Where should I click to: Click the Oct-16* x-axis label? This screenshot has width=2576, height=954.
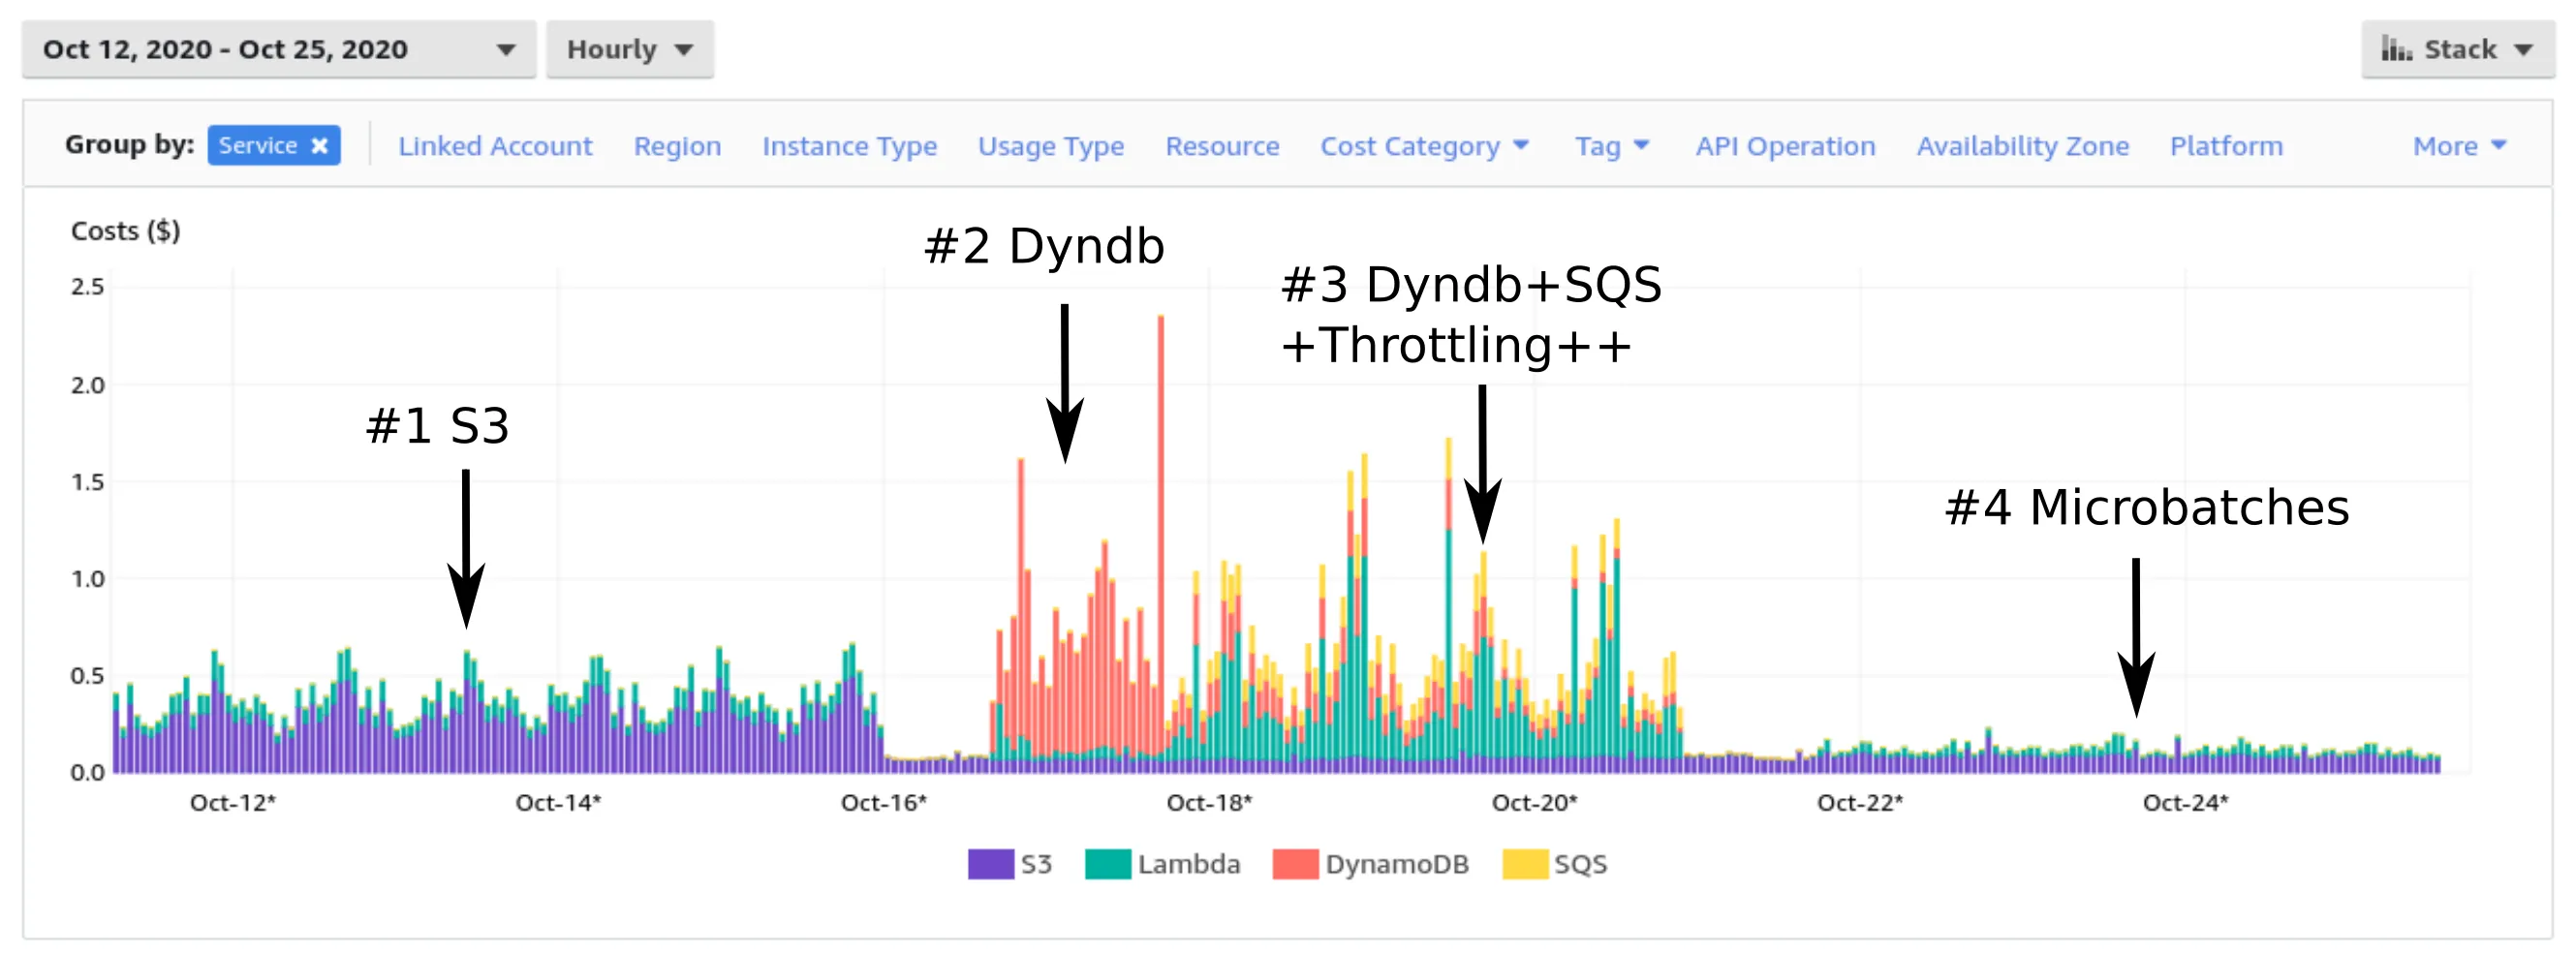[884, 803]
